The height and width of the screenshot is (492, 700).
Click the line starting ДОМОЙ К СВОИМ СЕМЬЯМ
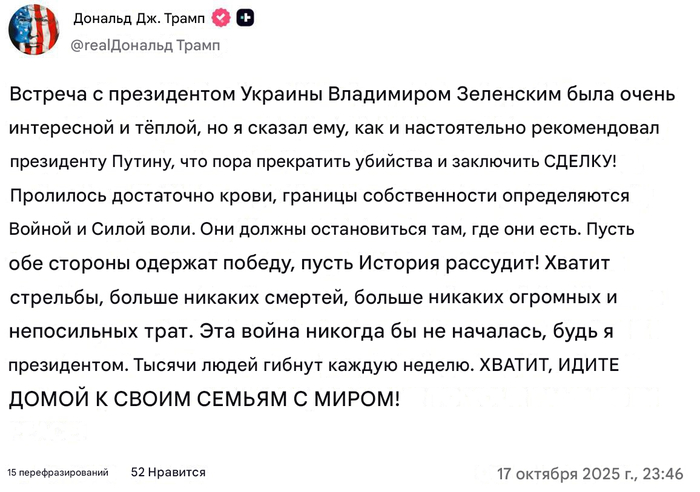[204, 399]
